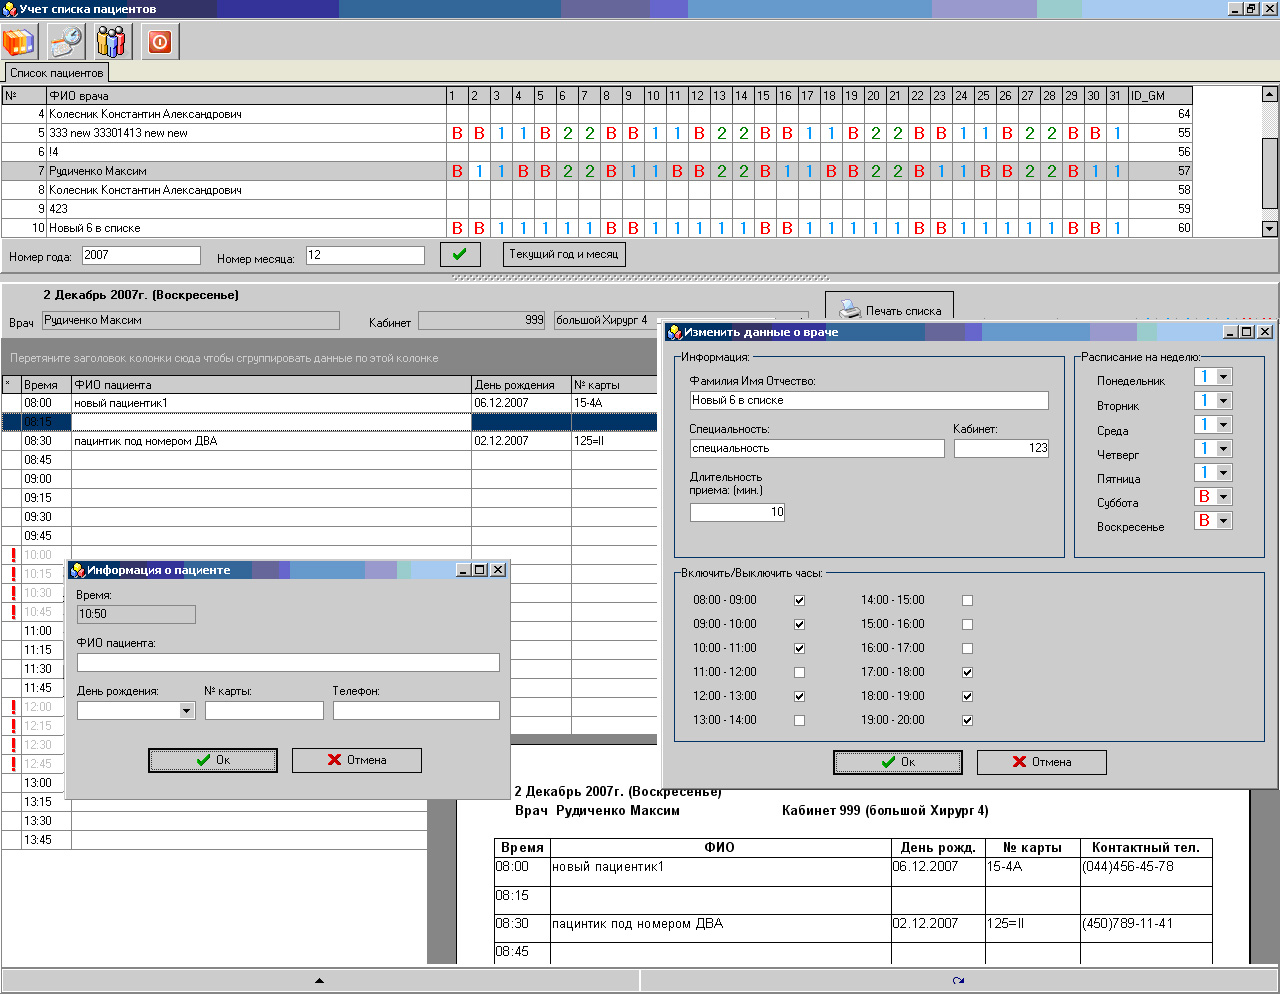The image size is (1280, 994).
Task: Click the ФИО пациента input field
Action: pos(288,662)
